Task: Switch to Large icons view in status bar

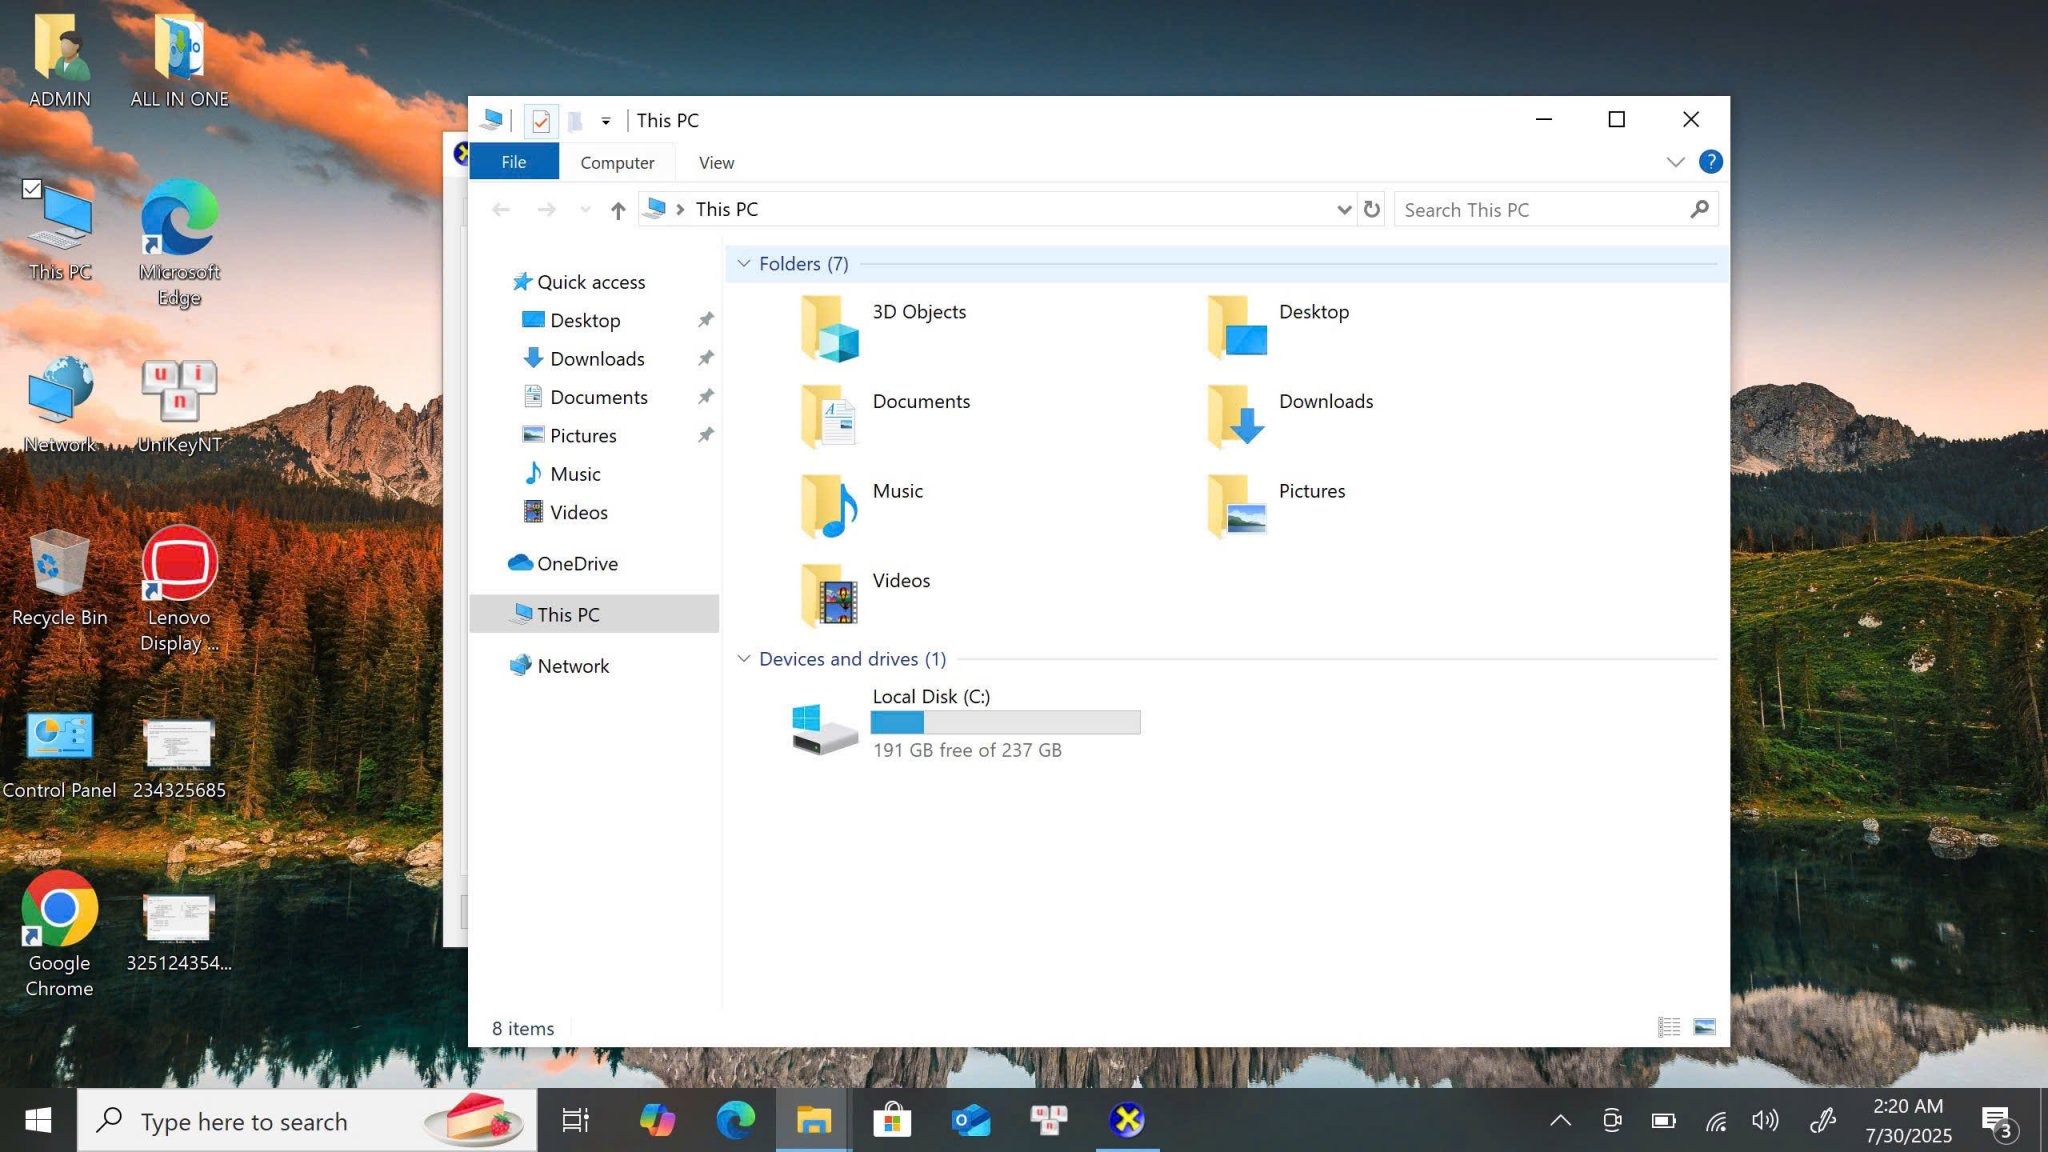Action: coord(1705,1027)
